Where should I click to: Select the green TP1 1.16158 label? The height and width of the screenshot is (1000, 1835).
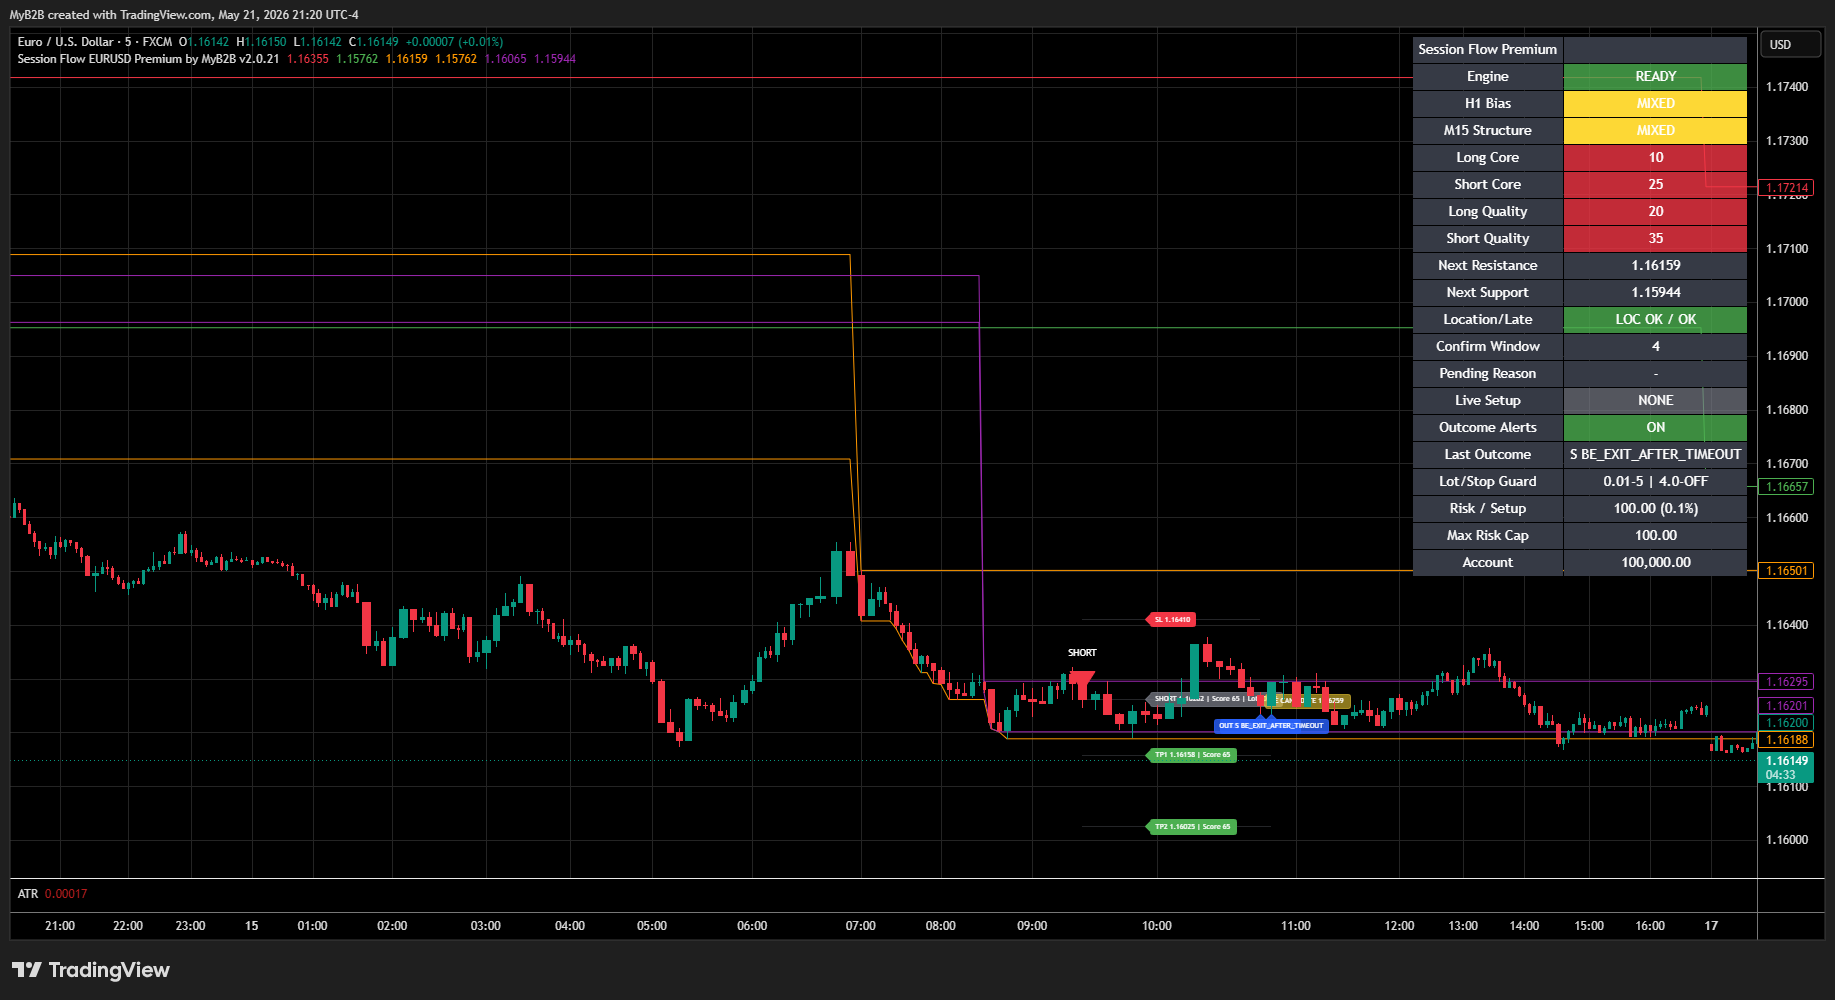(x=1191, y=755)
